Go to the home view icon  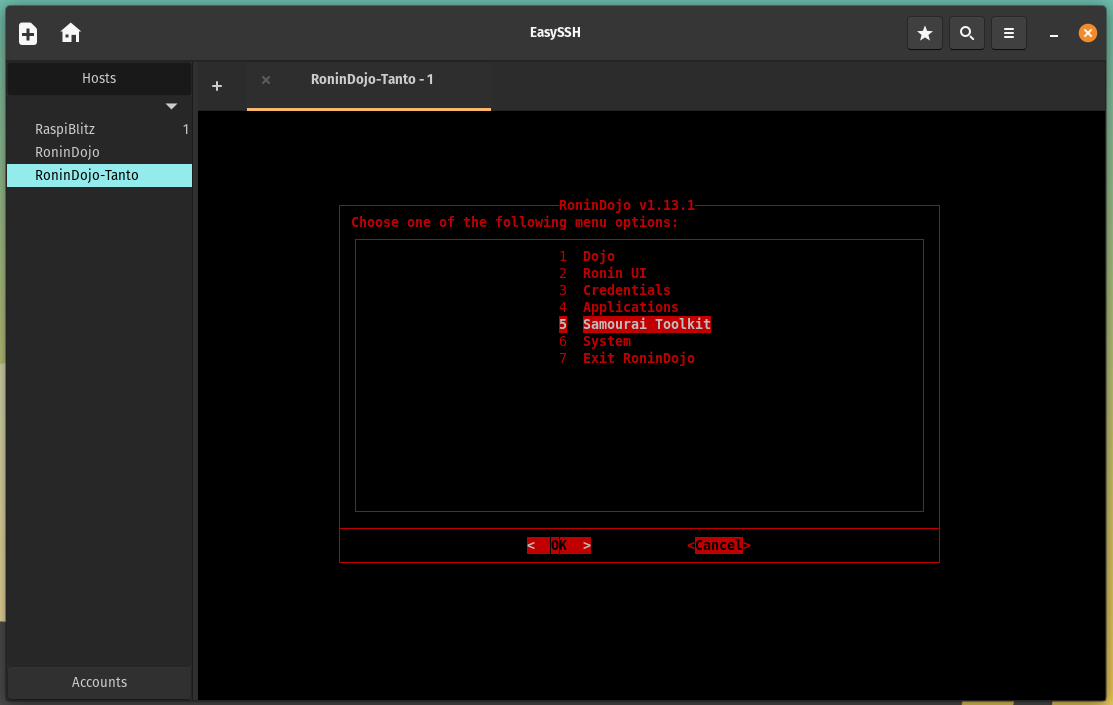click(70, 33)
